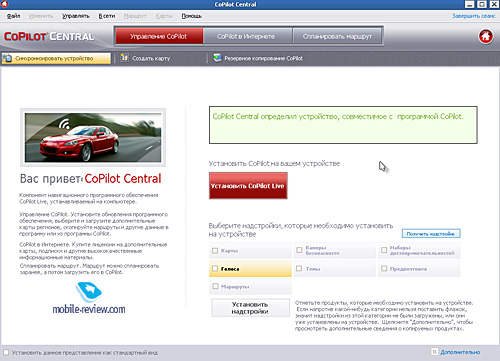
Task: Click the red Установить CoPilot Live button
Action: click(x=248, y=186)
